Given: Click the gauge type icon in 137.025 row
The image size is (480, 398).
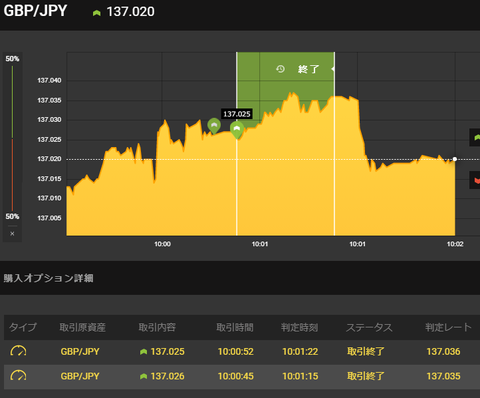Looking at the screenshot, I should [18, 351].
